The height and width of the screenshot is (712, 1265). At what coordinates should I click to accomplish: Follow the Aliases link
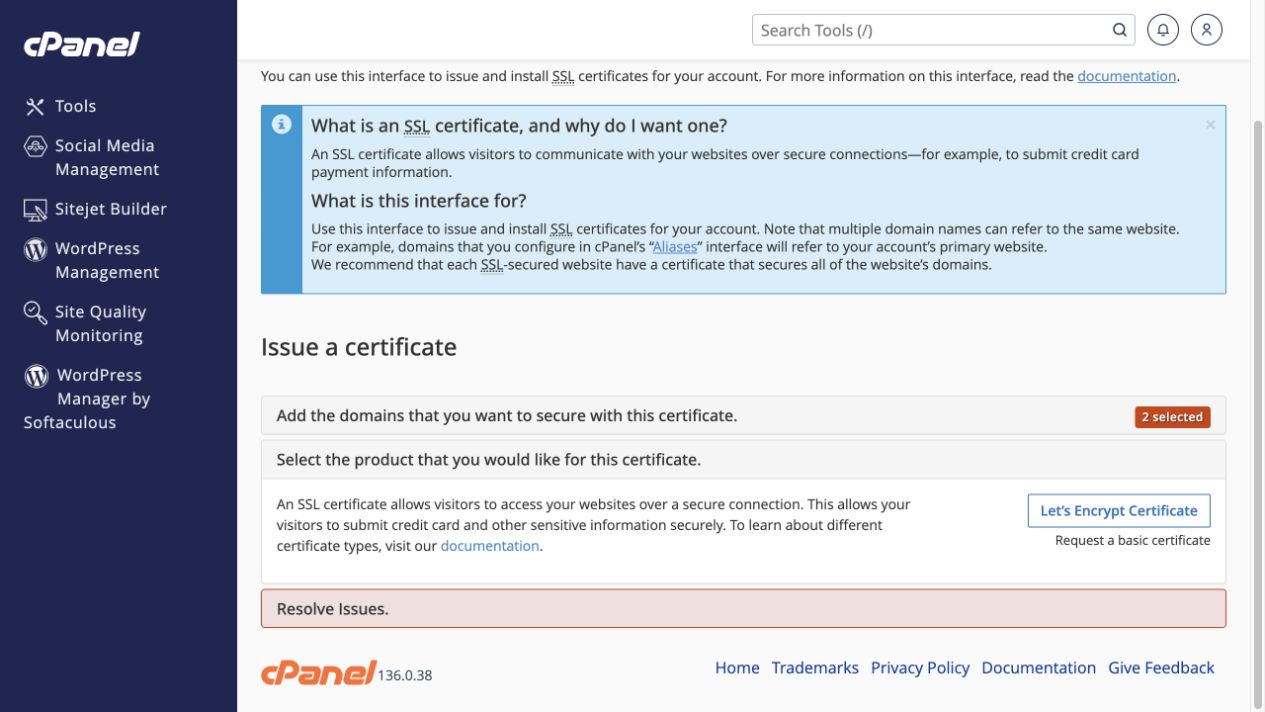[675, 246]
